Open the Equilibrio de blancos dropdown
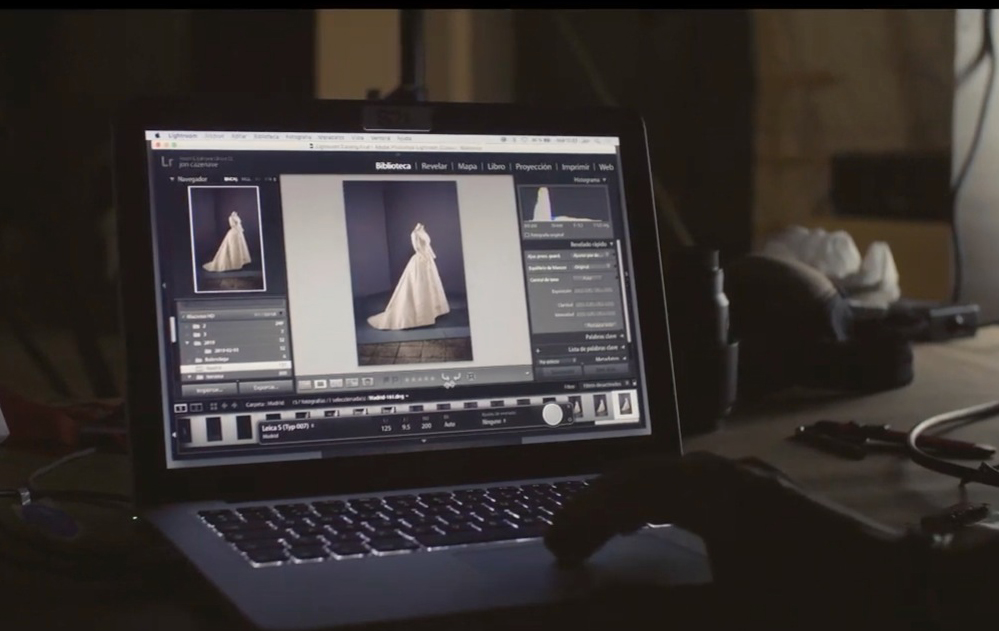The height and width of the screenshot is (631, 999). click(590, 268)
